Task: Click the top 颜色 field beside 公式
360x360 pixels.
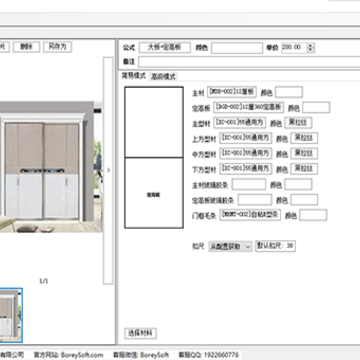Action: (x=237, y=48)
